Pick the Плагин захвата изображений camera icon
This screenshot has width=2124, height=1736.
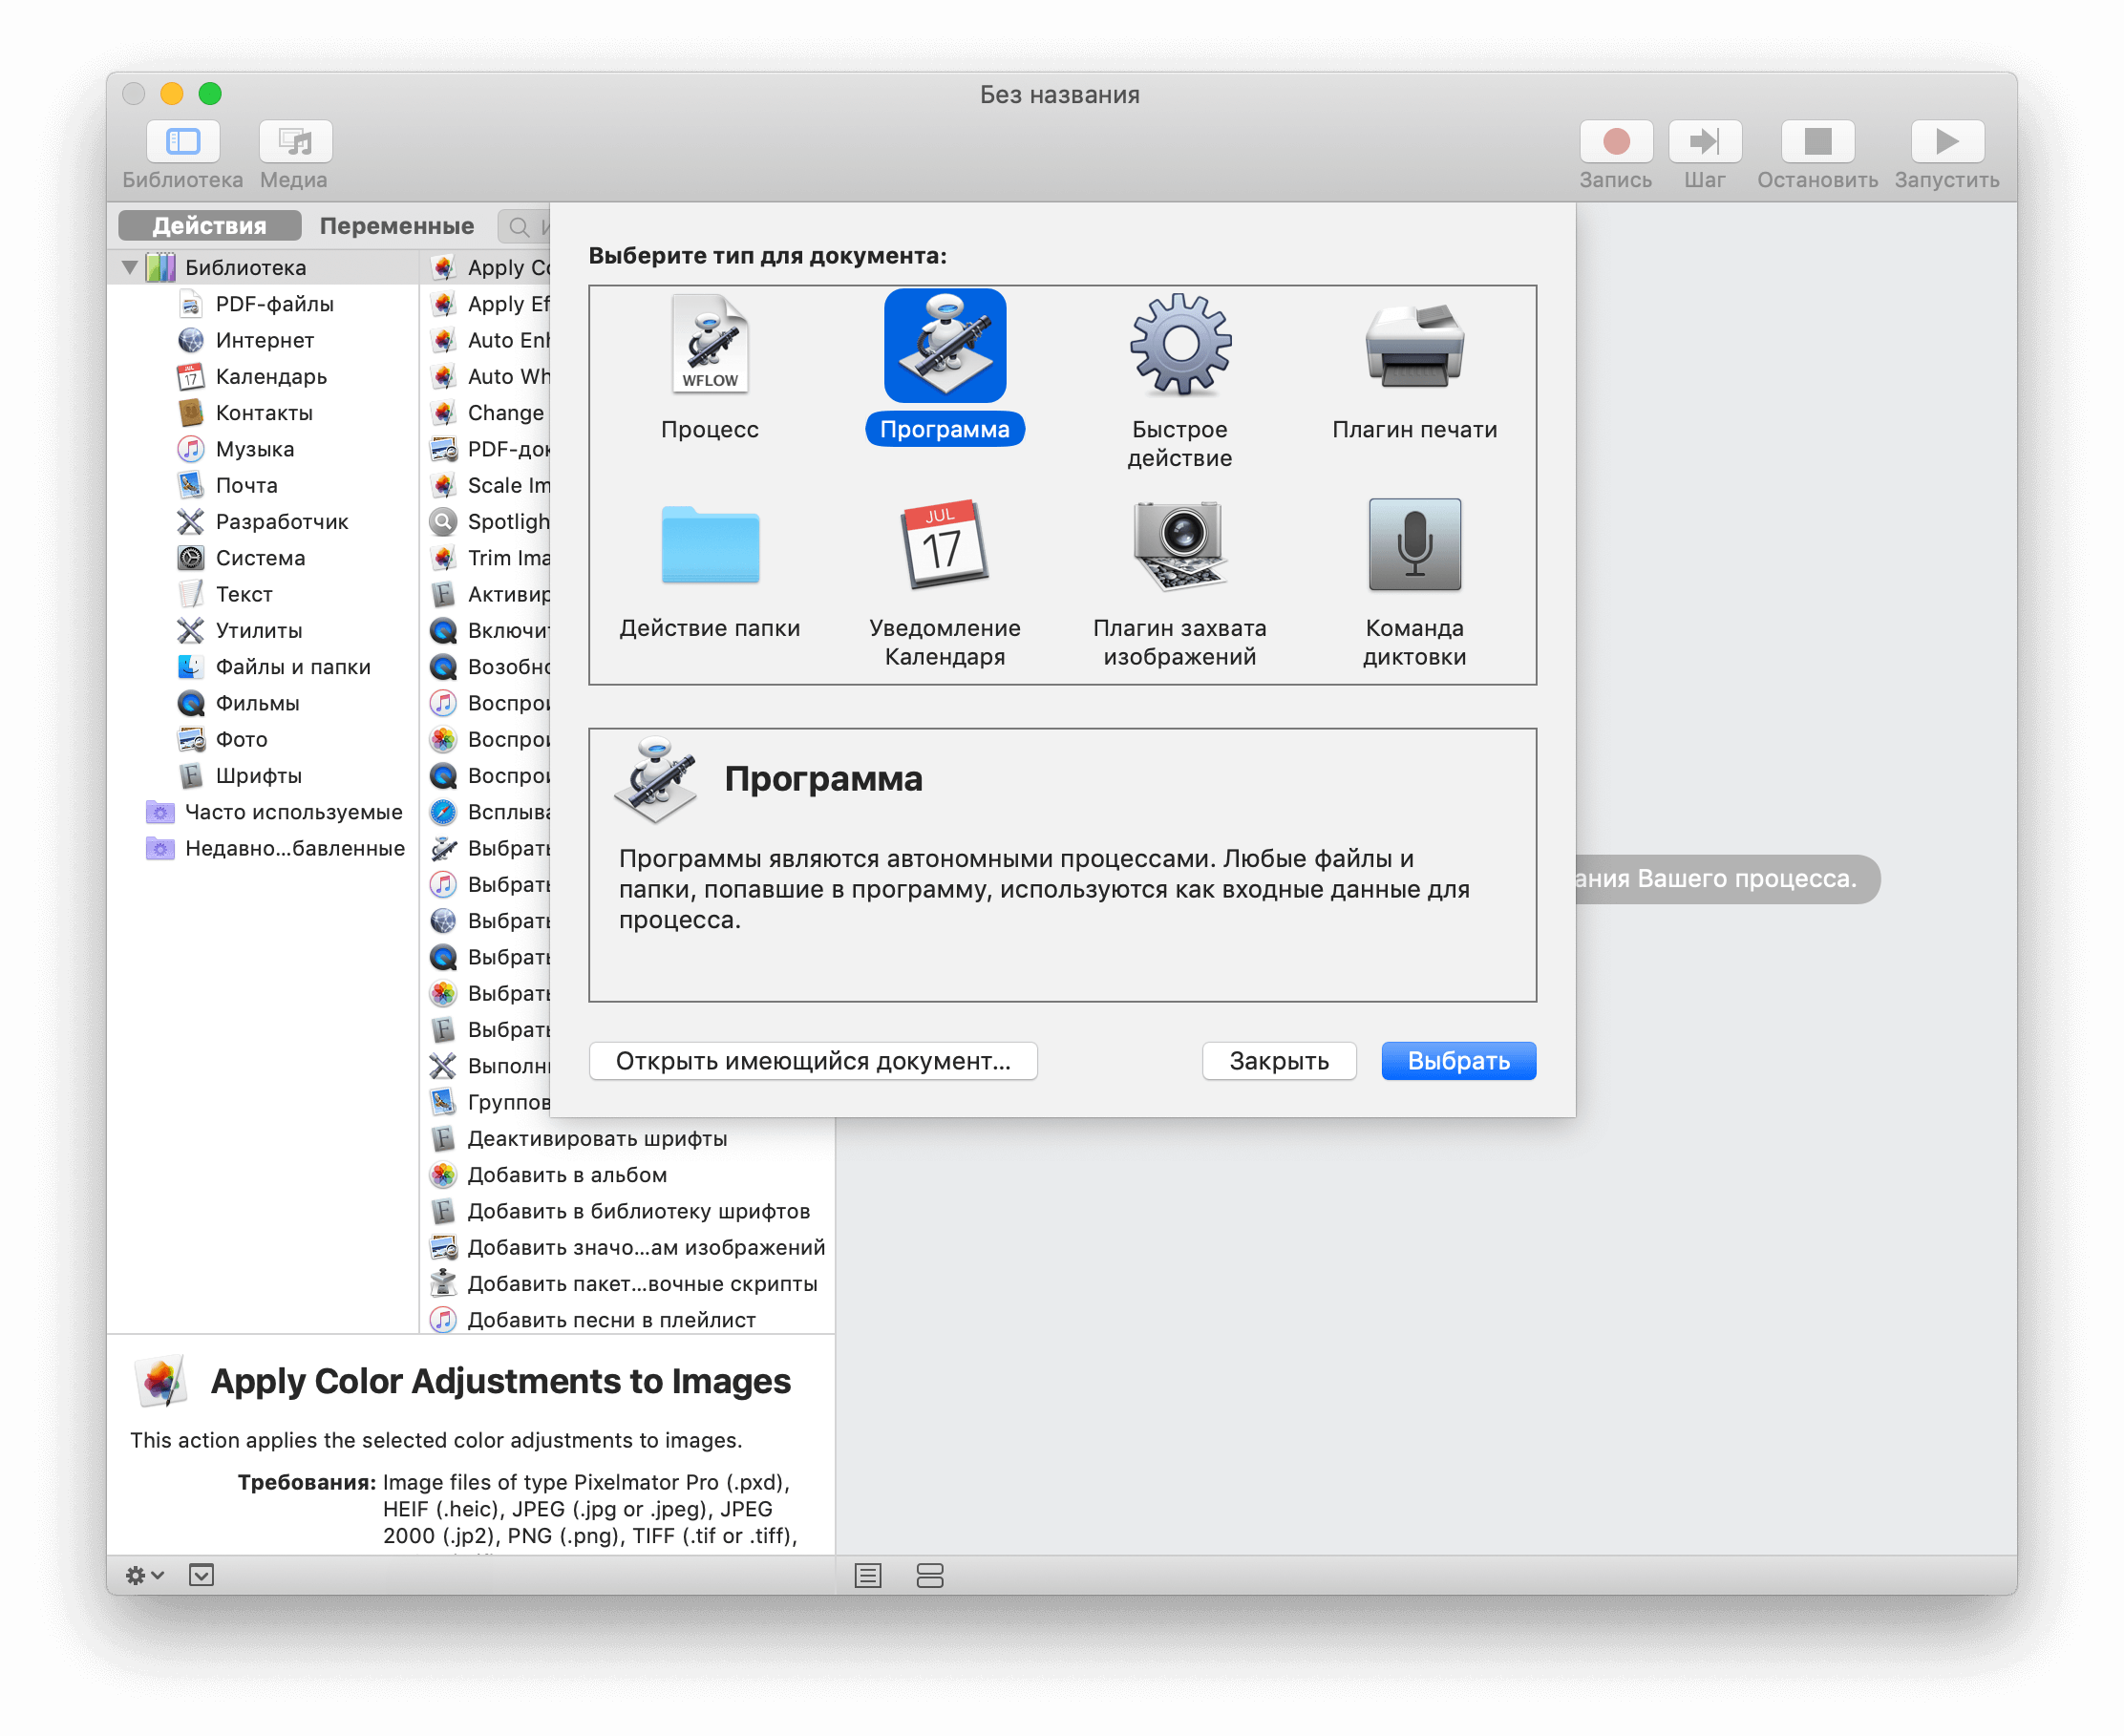[x=1180, y=545]
